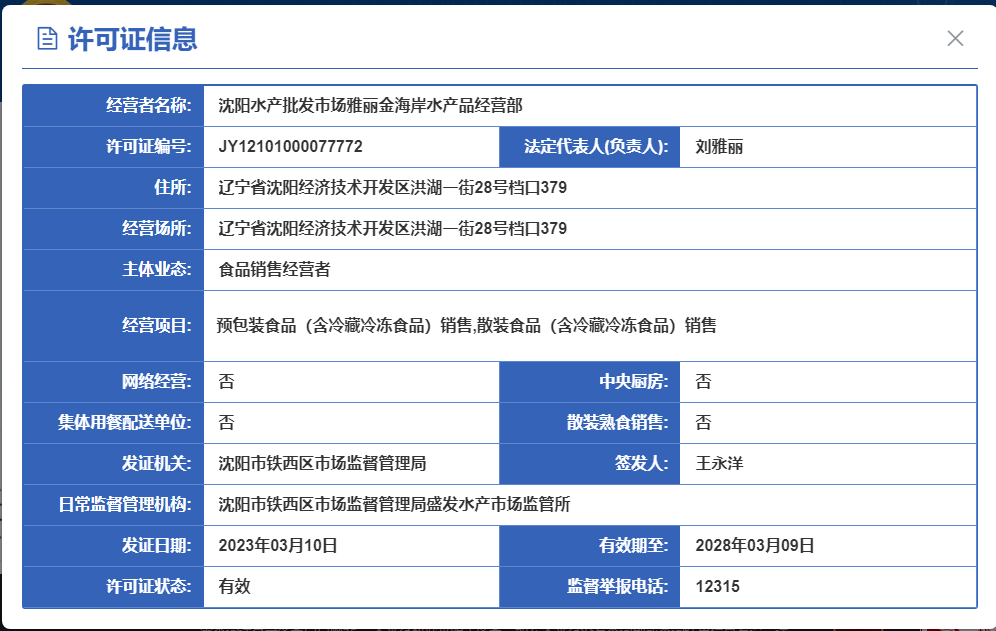Image resolution: width=996 pixels, height=631 pixels.
Task: Close the 许可证信息 dialog
Action: 955,39
